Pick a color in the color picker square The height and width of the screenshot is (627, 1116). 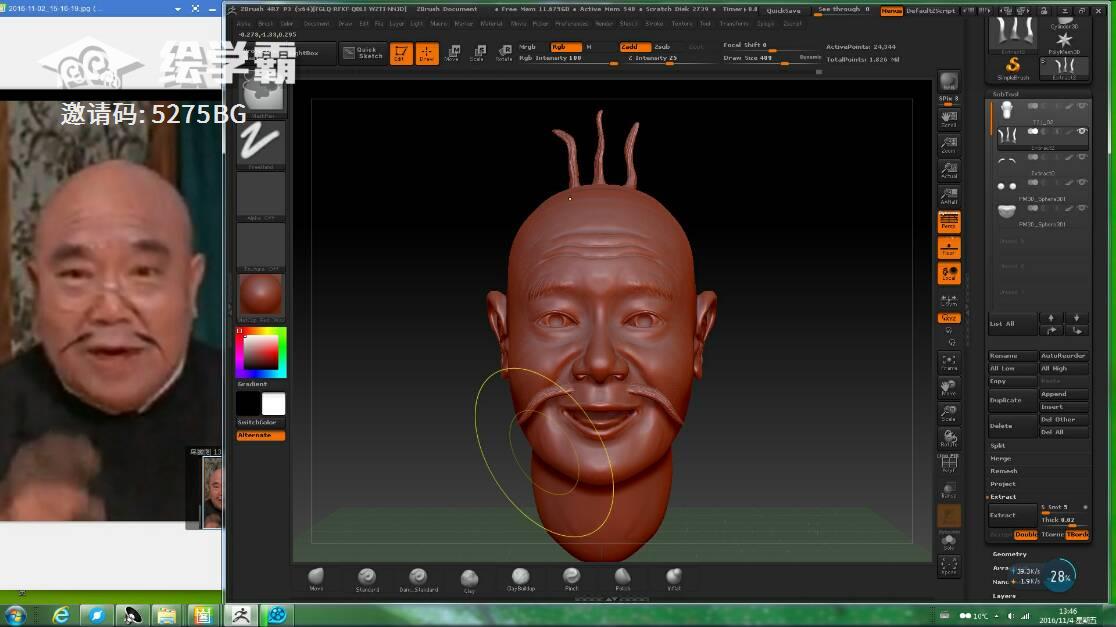pyautogui.click(x=262, y=352)
